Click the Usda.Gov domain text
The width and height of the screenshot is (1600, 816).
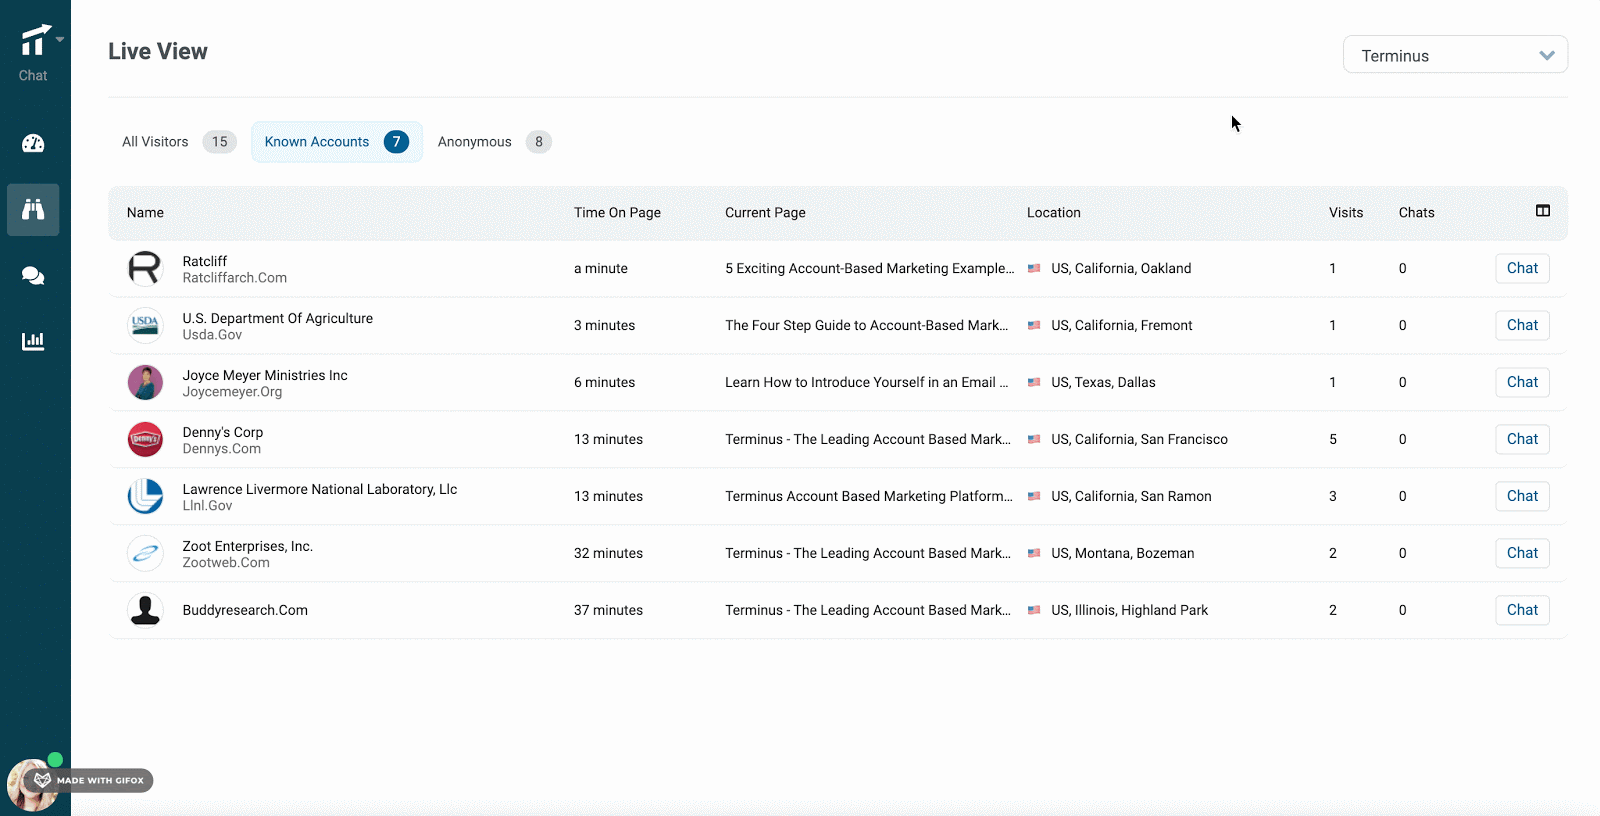coord(212,335)
